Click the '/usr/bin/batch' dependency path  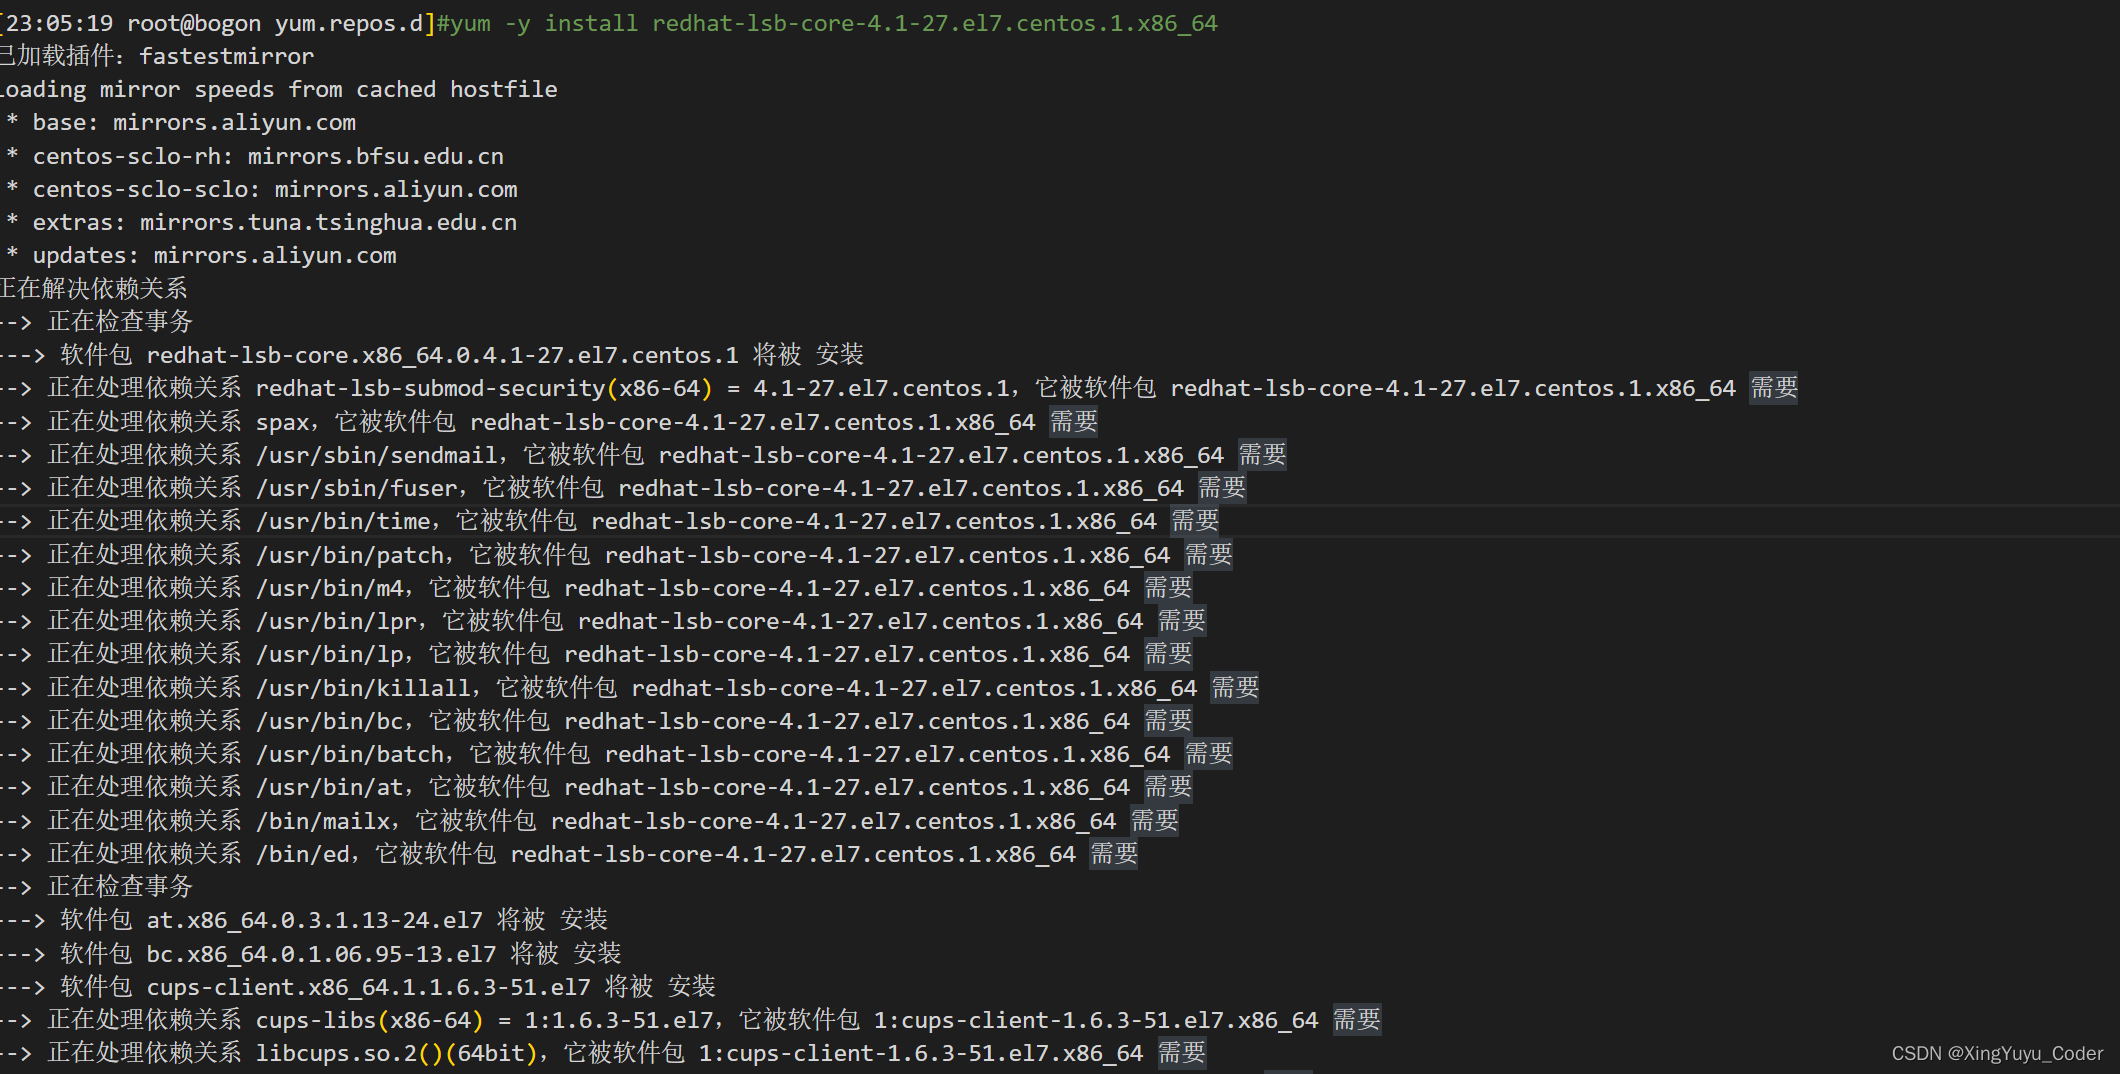pyautogui.click(x=350, y=754)
